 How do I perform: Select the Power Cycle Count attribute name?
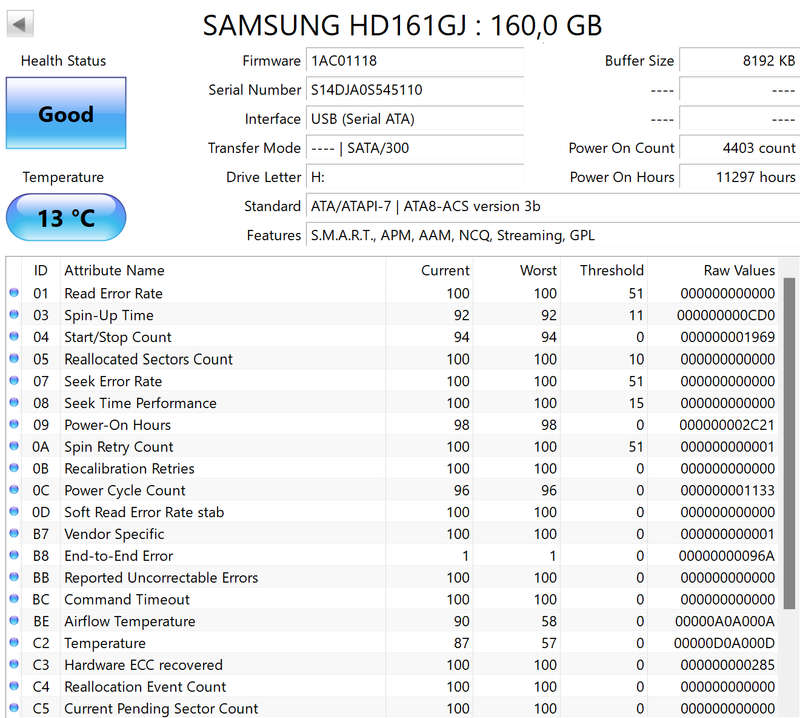pyautogui.click(x=125, y=490)
